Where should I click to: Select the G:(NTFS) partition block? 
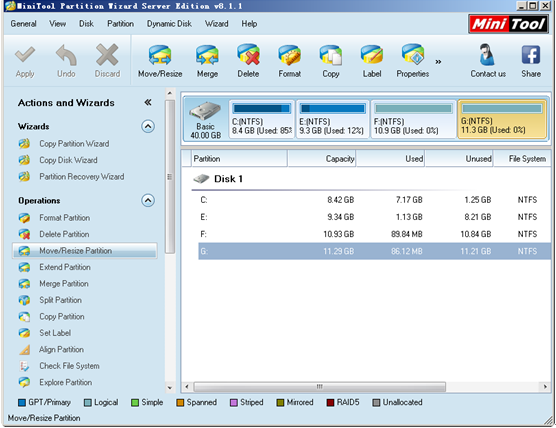502,119
